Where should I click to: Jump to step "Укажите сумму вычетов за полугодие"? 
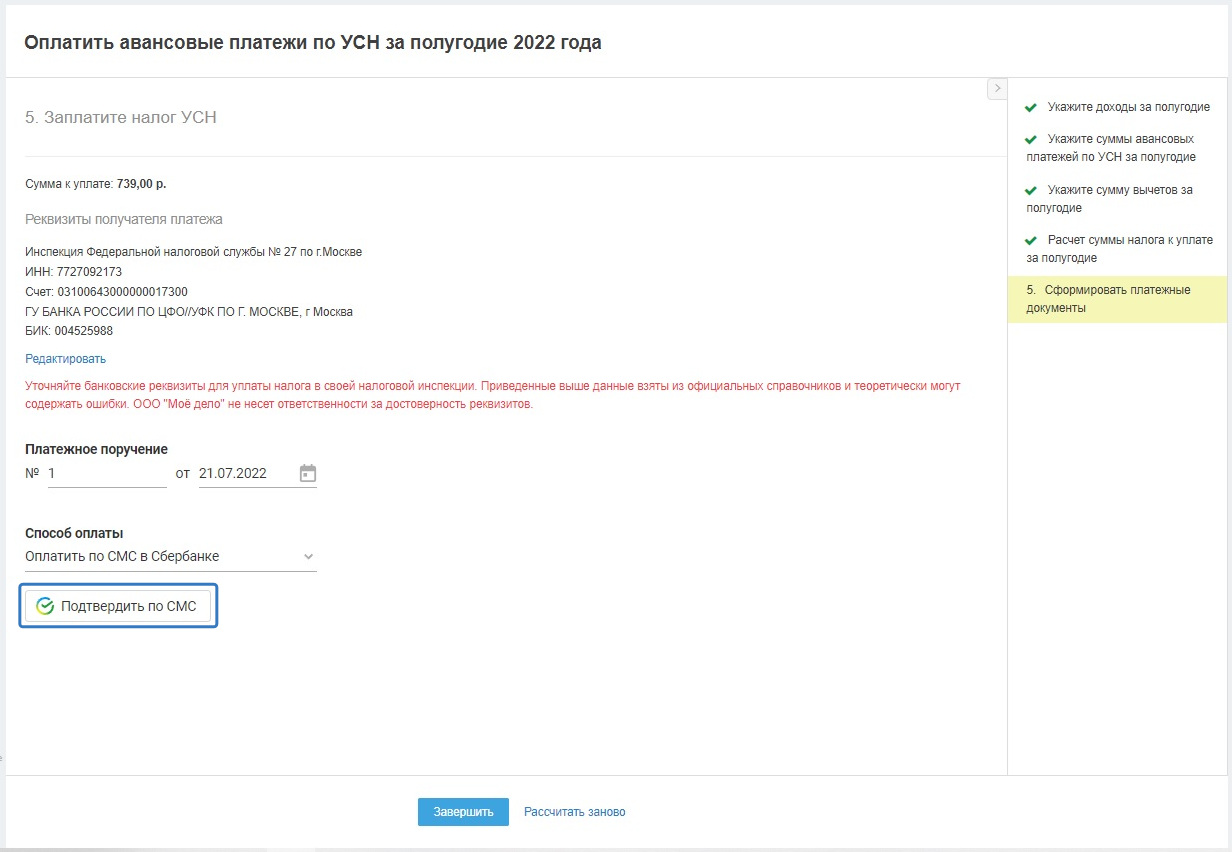click(x=1118, y=198)
